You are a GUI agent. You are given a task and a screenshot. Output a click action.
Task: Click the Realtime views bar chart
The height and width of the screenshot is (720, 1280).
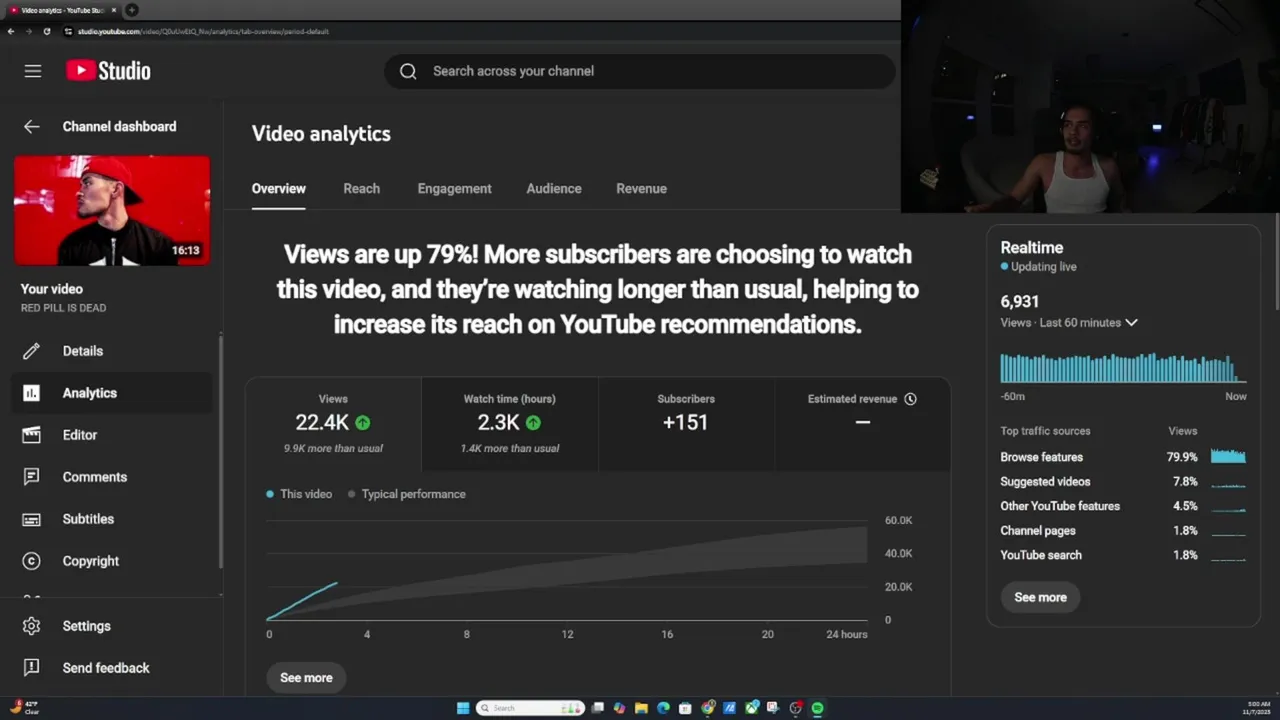tap(1123, 367)
